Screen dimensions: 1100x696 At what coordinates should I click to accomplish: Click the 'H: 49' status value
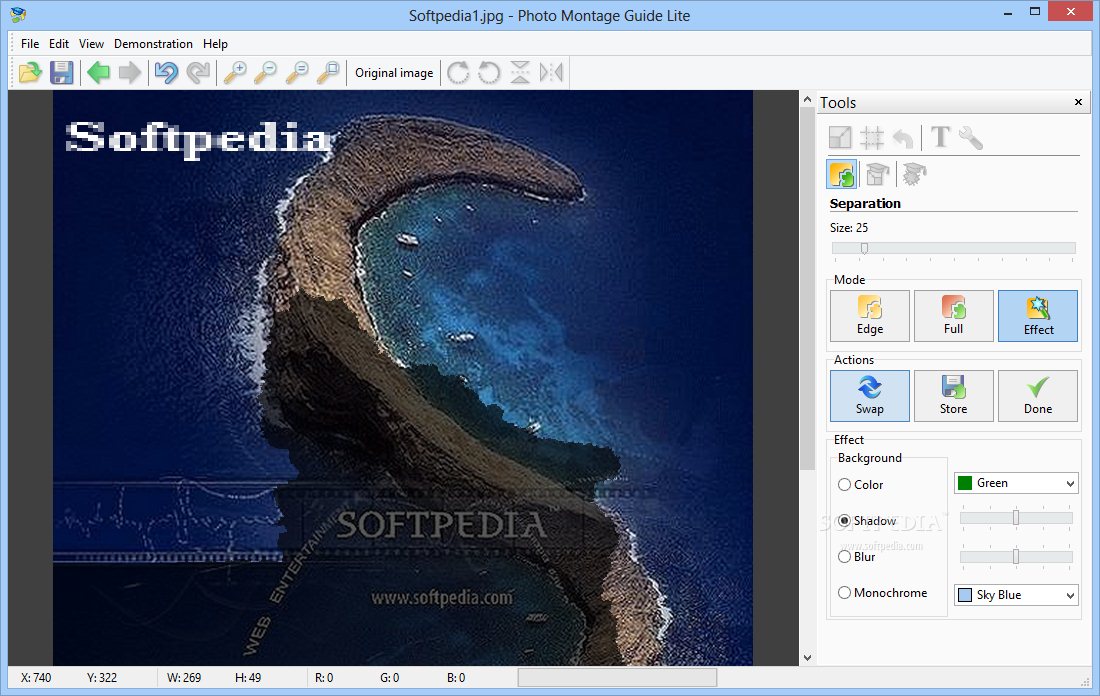point(248,678)
